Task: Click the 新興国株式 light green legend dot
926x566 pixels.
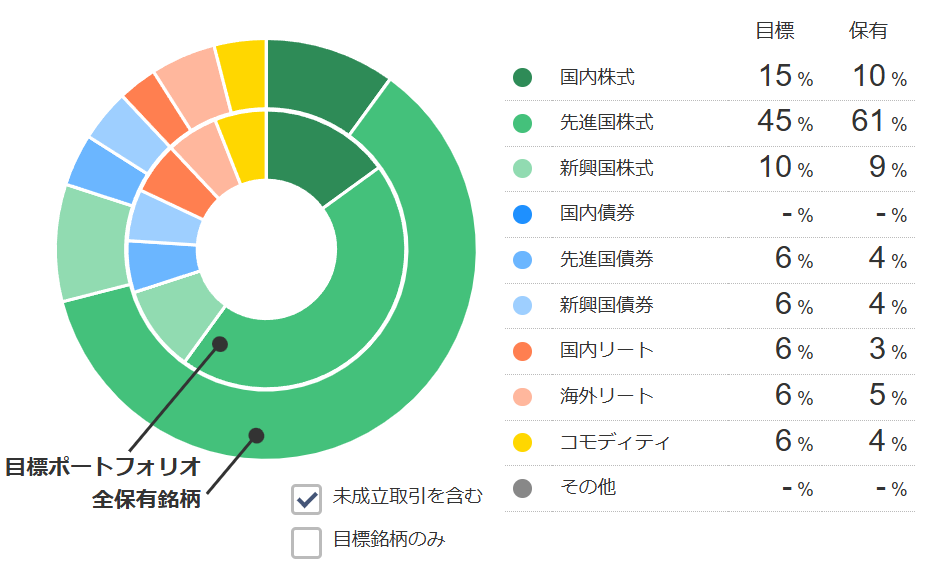Action: click(522, 169)
